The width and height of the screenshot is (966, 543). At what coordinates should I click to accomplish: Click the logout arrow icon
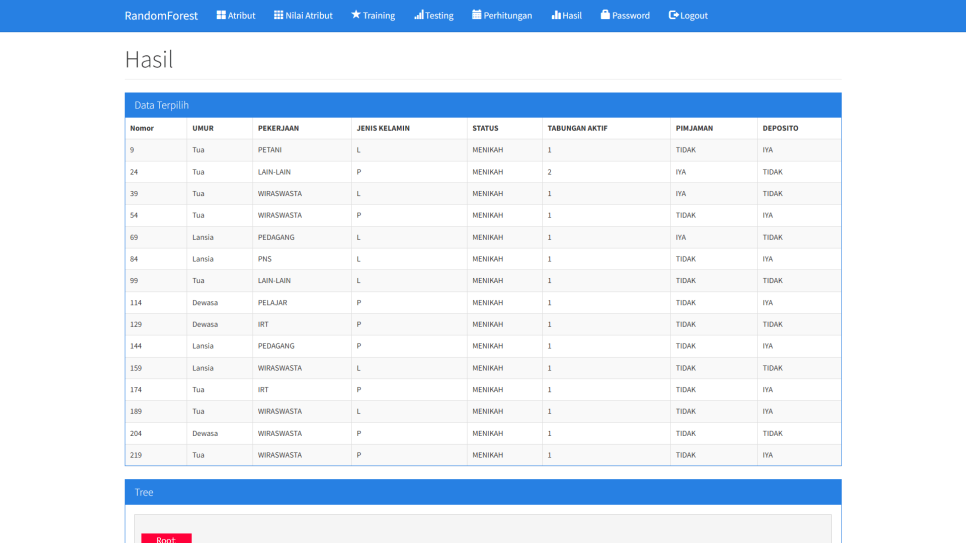click(673, 15)
